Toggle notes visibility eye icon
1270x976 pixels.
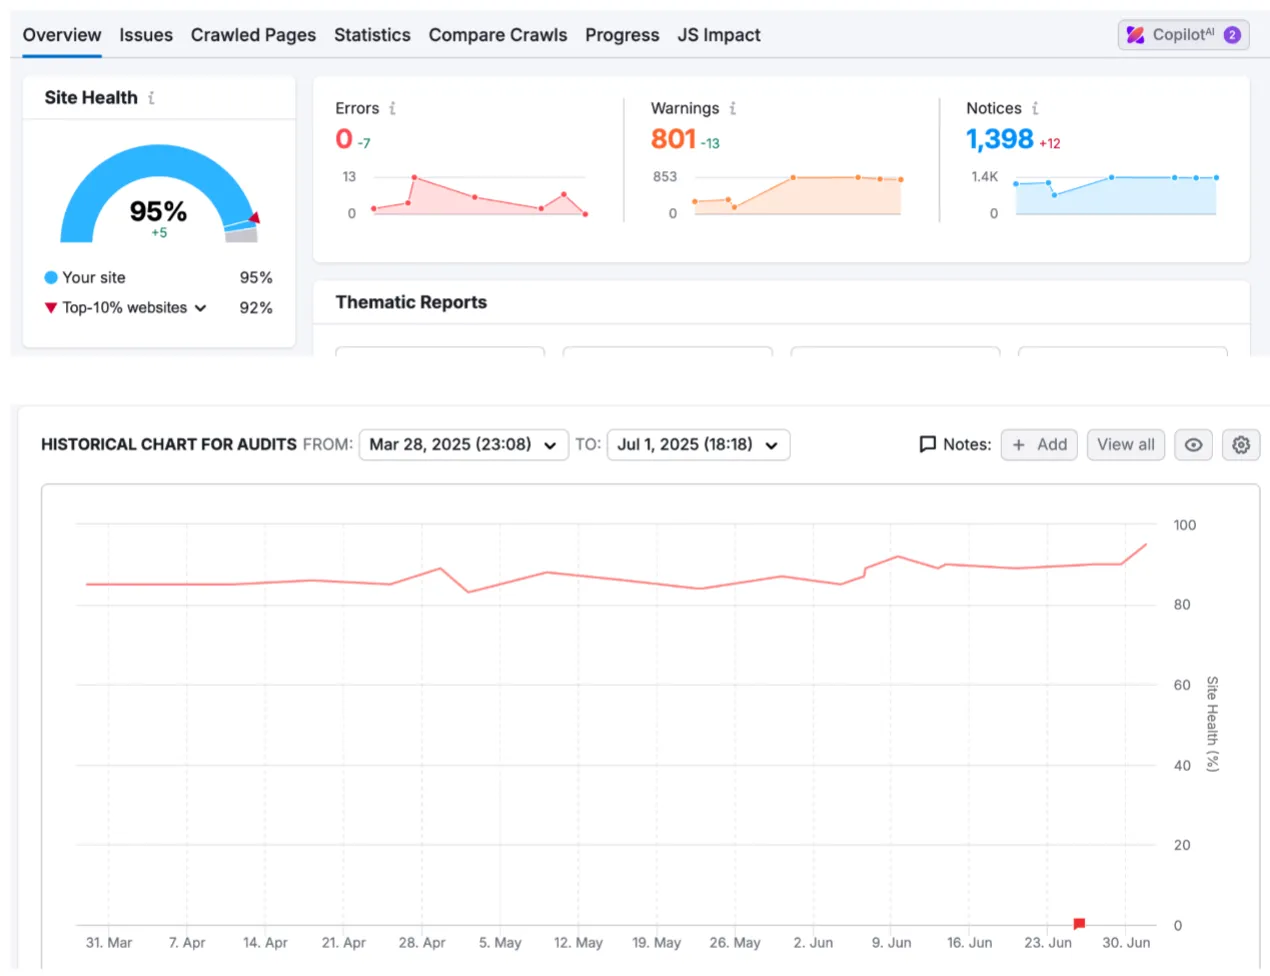click(1193, 445)
